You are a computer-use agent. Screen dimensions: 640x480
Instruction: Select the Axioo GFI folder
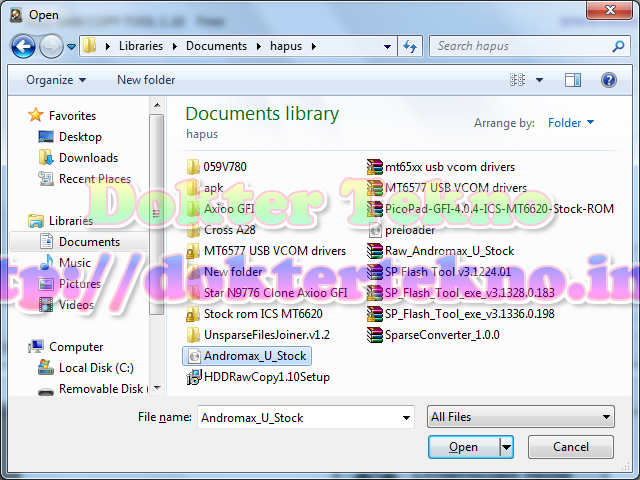[220, 209]
